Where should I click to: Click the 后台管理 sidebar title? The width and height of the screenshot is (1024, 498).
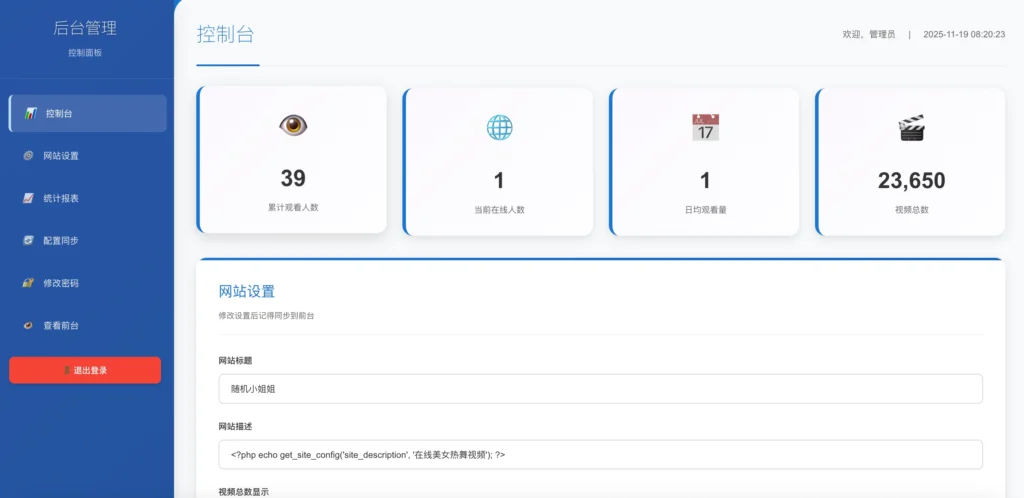pos(85,28)
